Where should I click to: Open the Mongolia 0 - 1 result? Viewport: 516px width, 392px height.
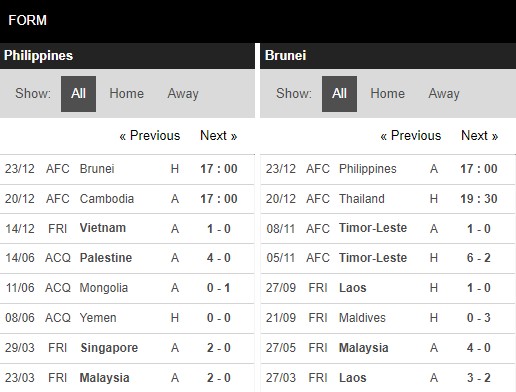click(x=127, y=288)
